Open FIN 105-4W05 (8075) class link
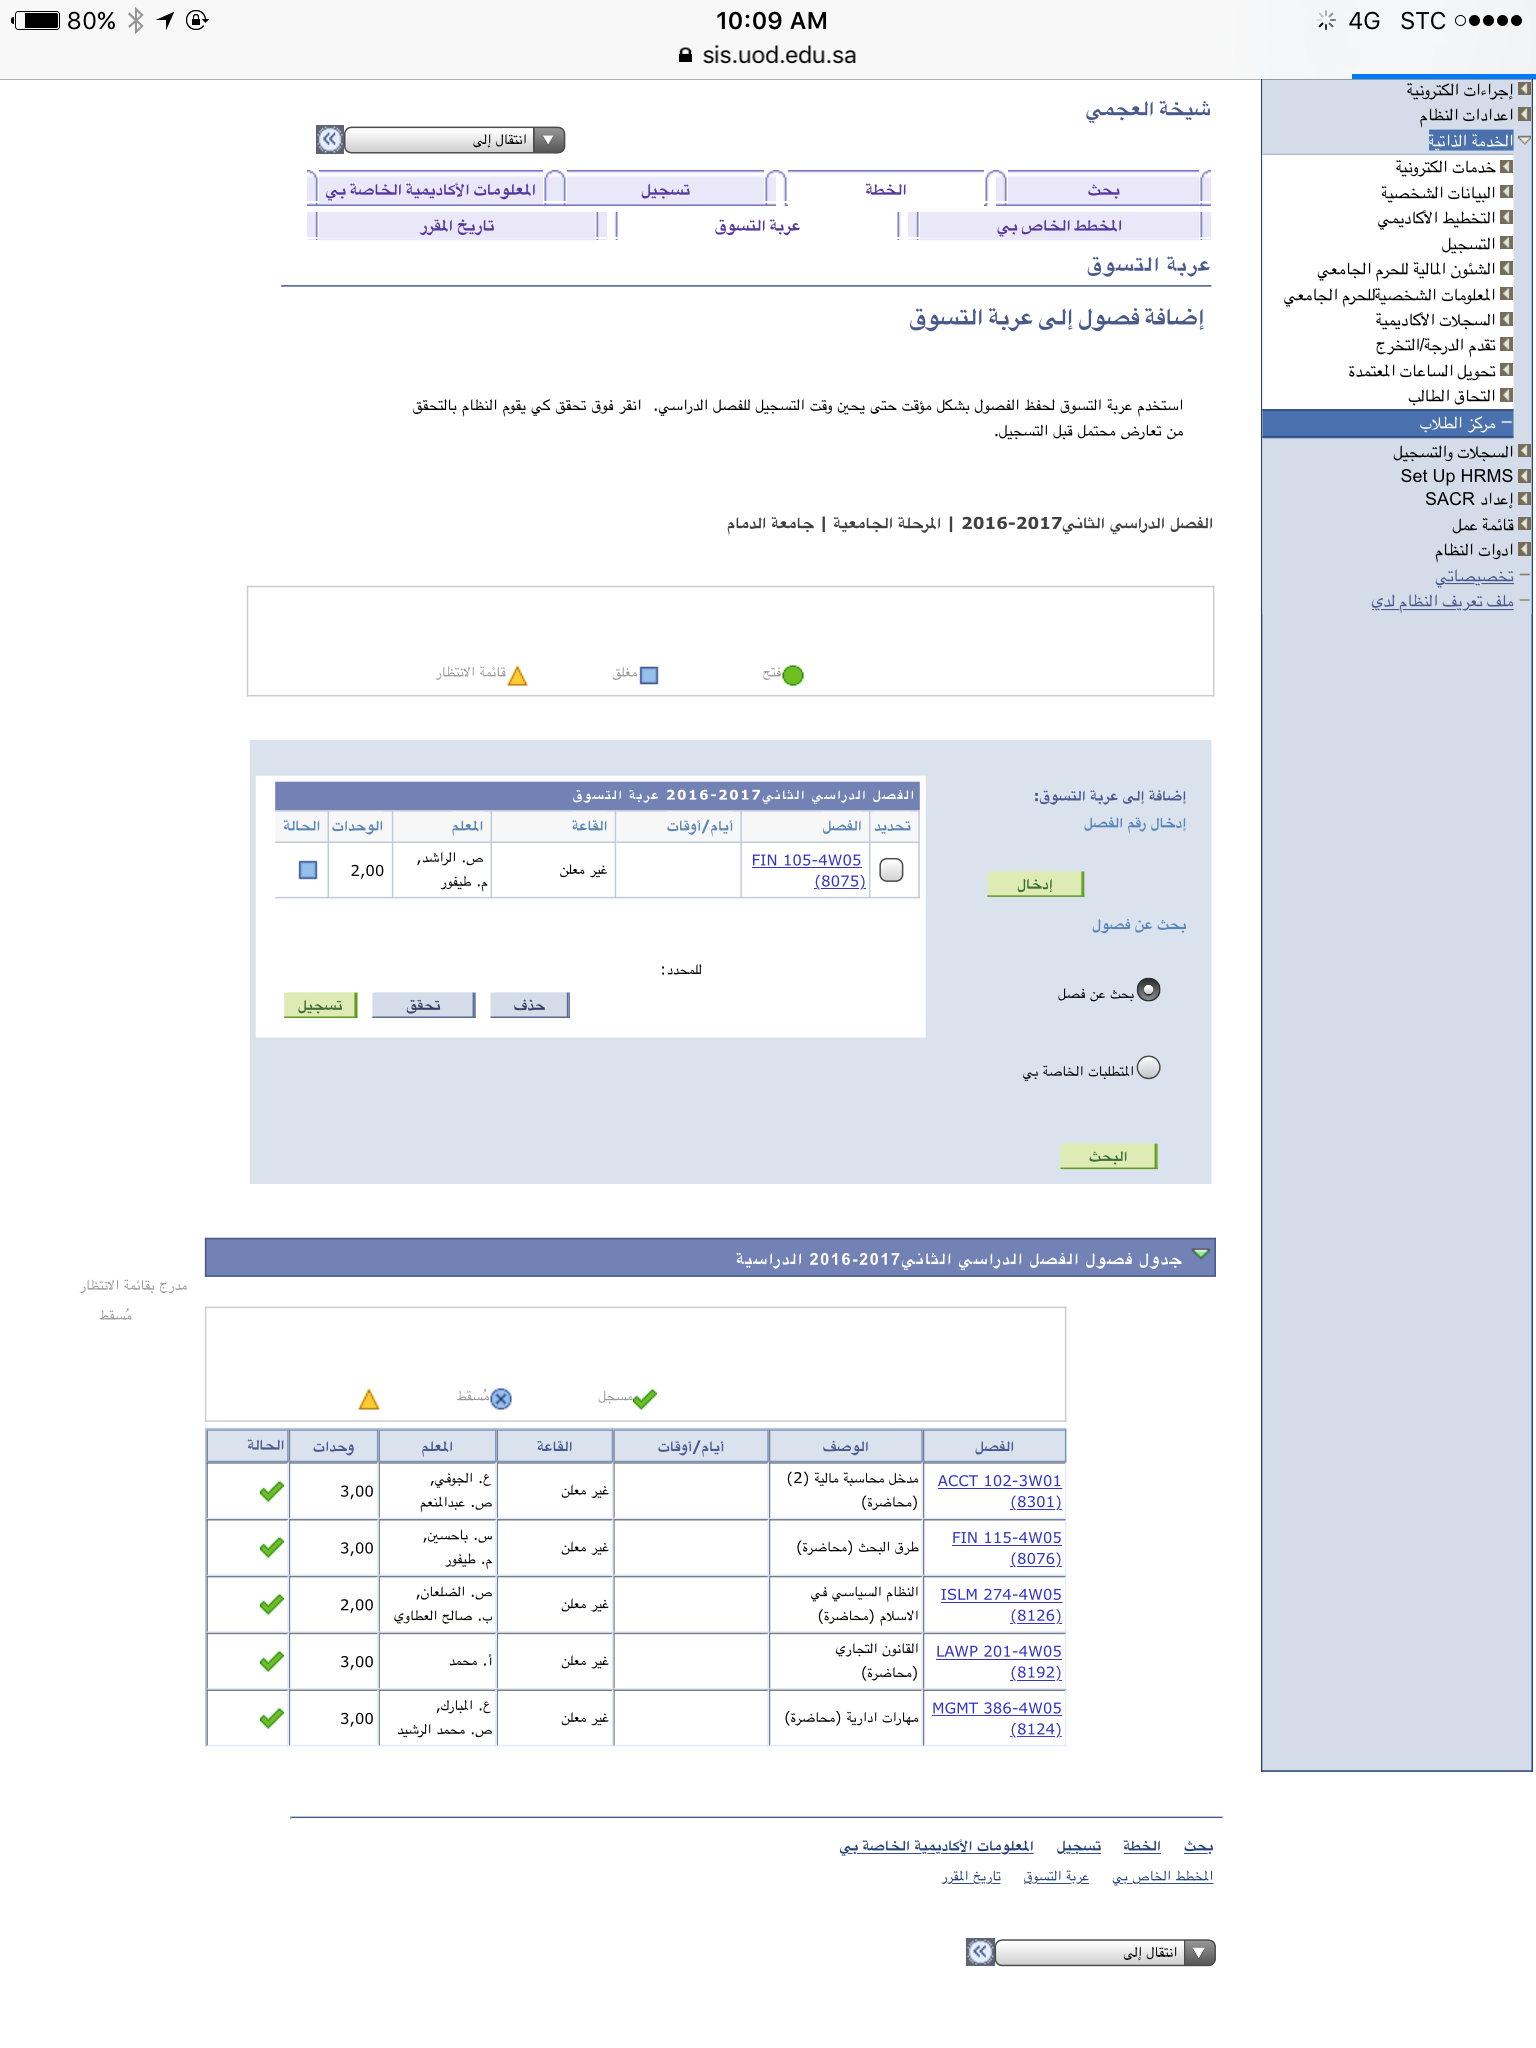This screenshot has width=1536, height=2048. (x=807, y=870)
